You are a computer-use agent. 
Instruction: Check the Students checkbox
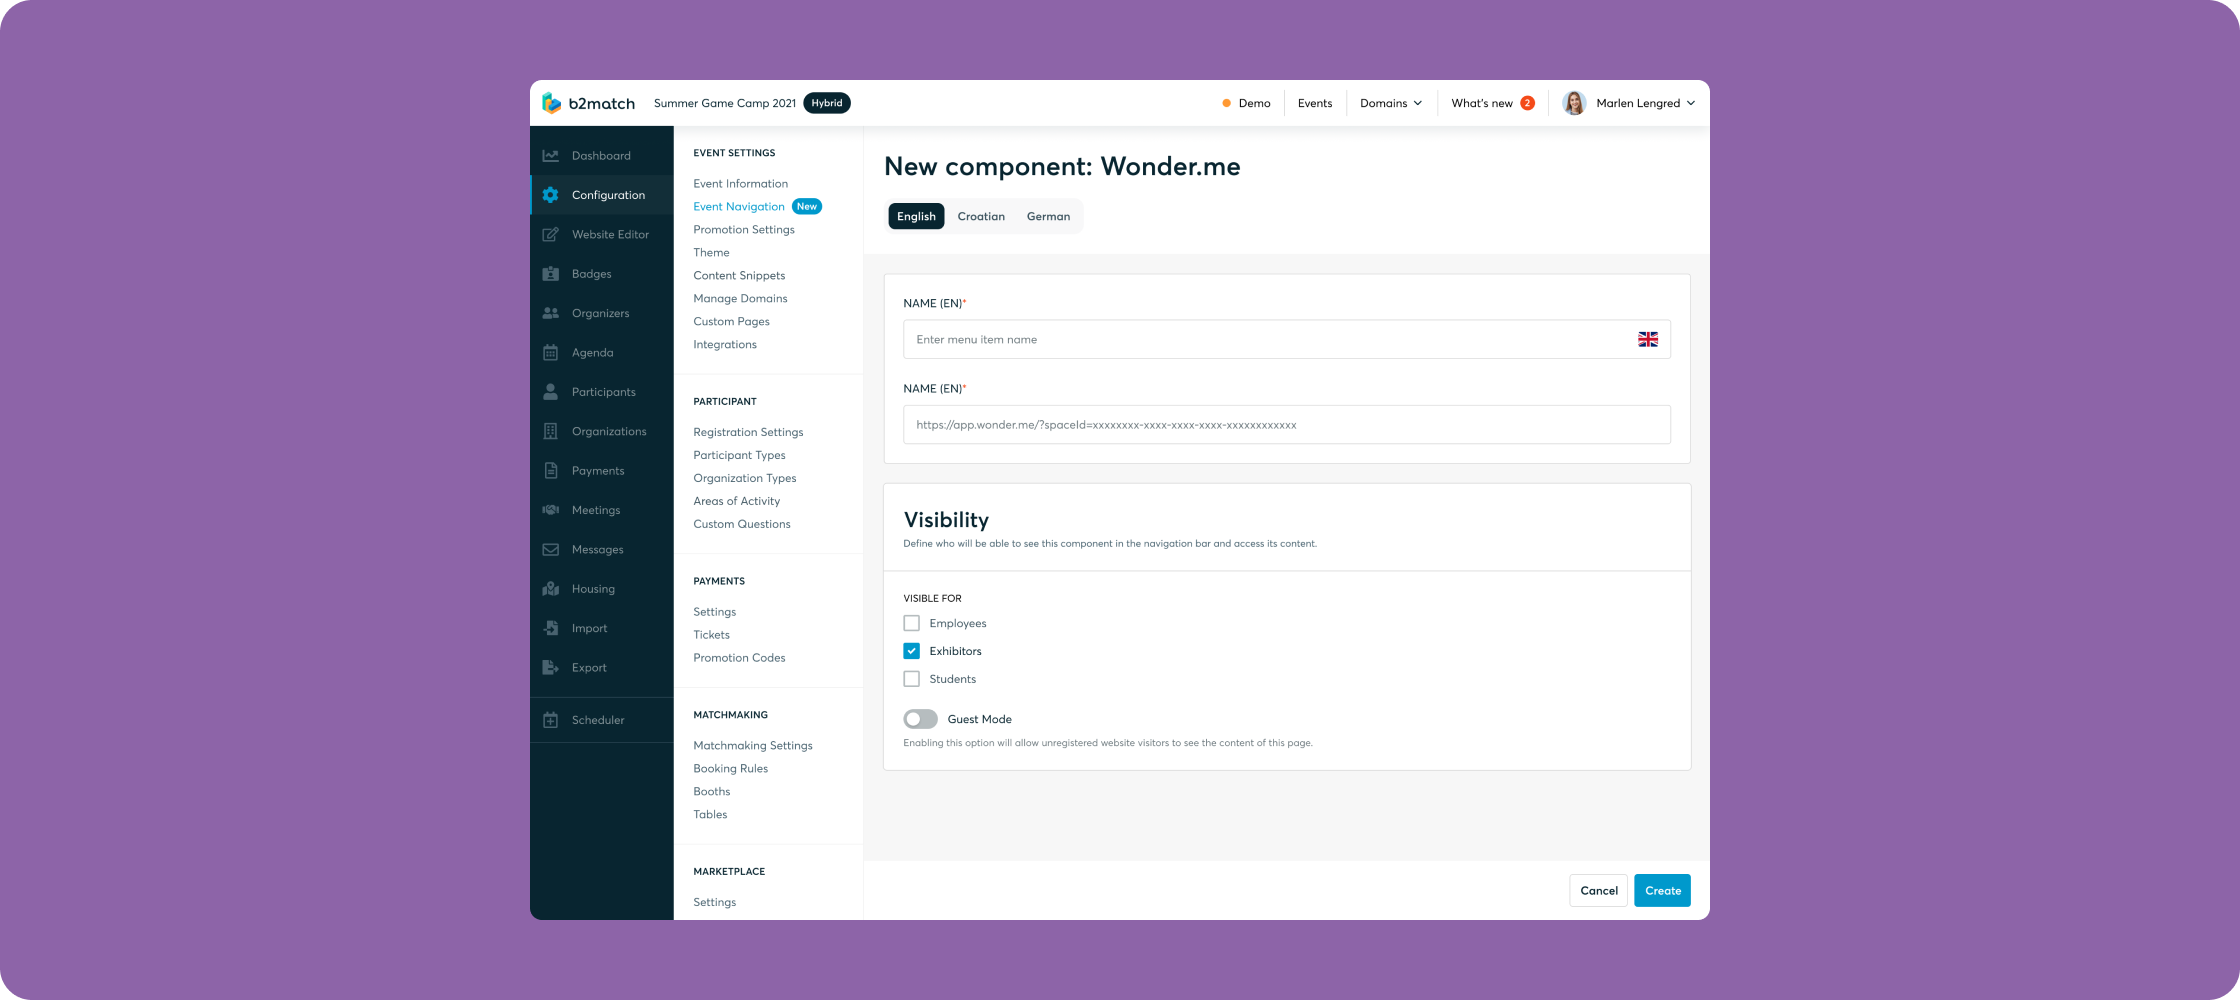[911, 679]
